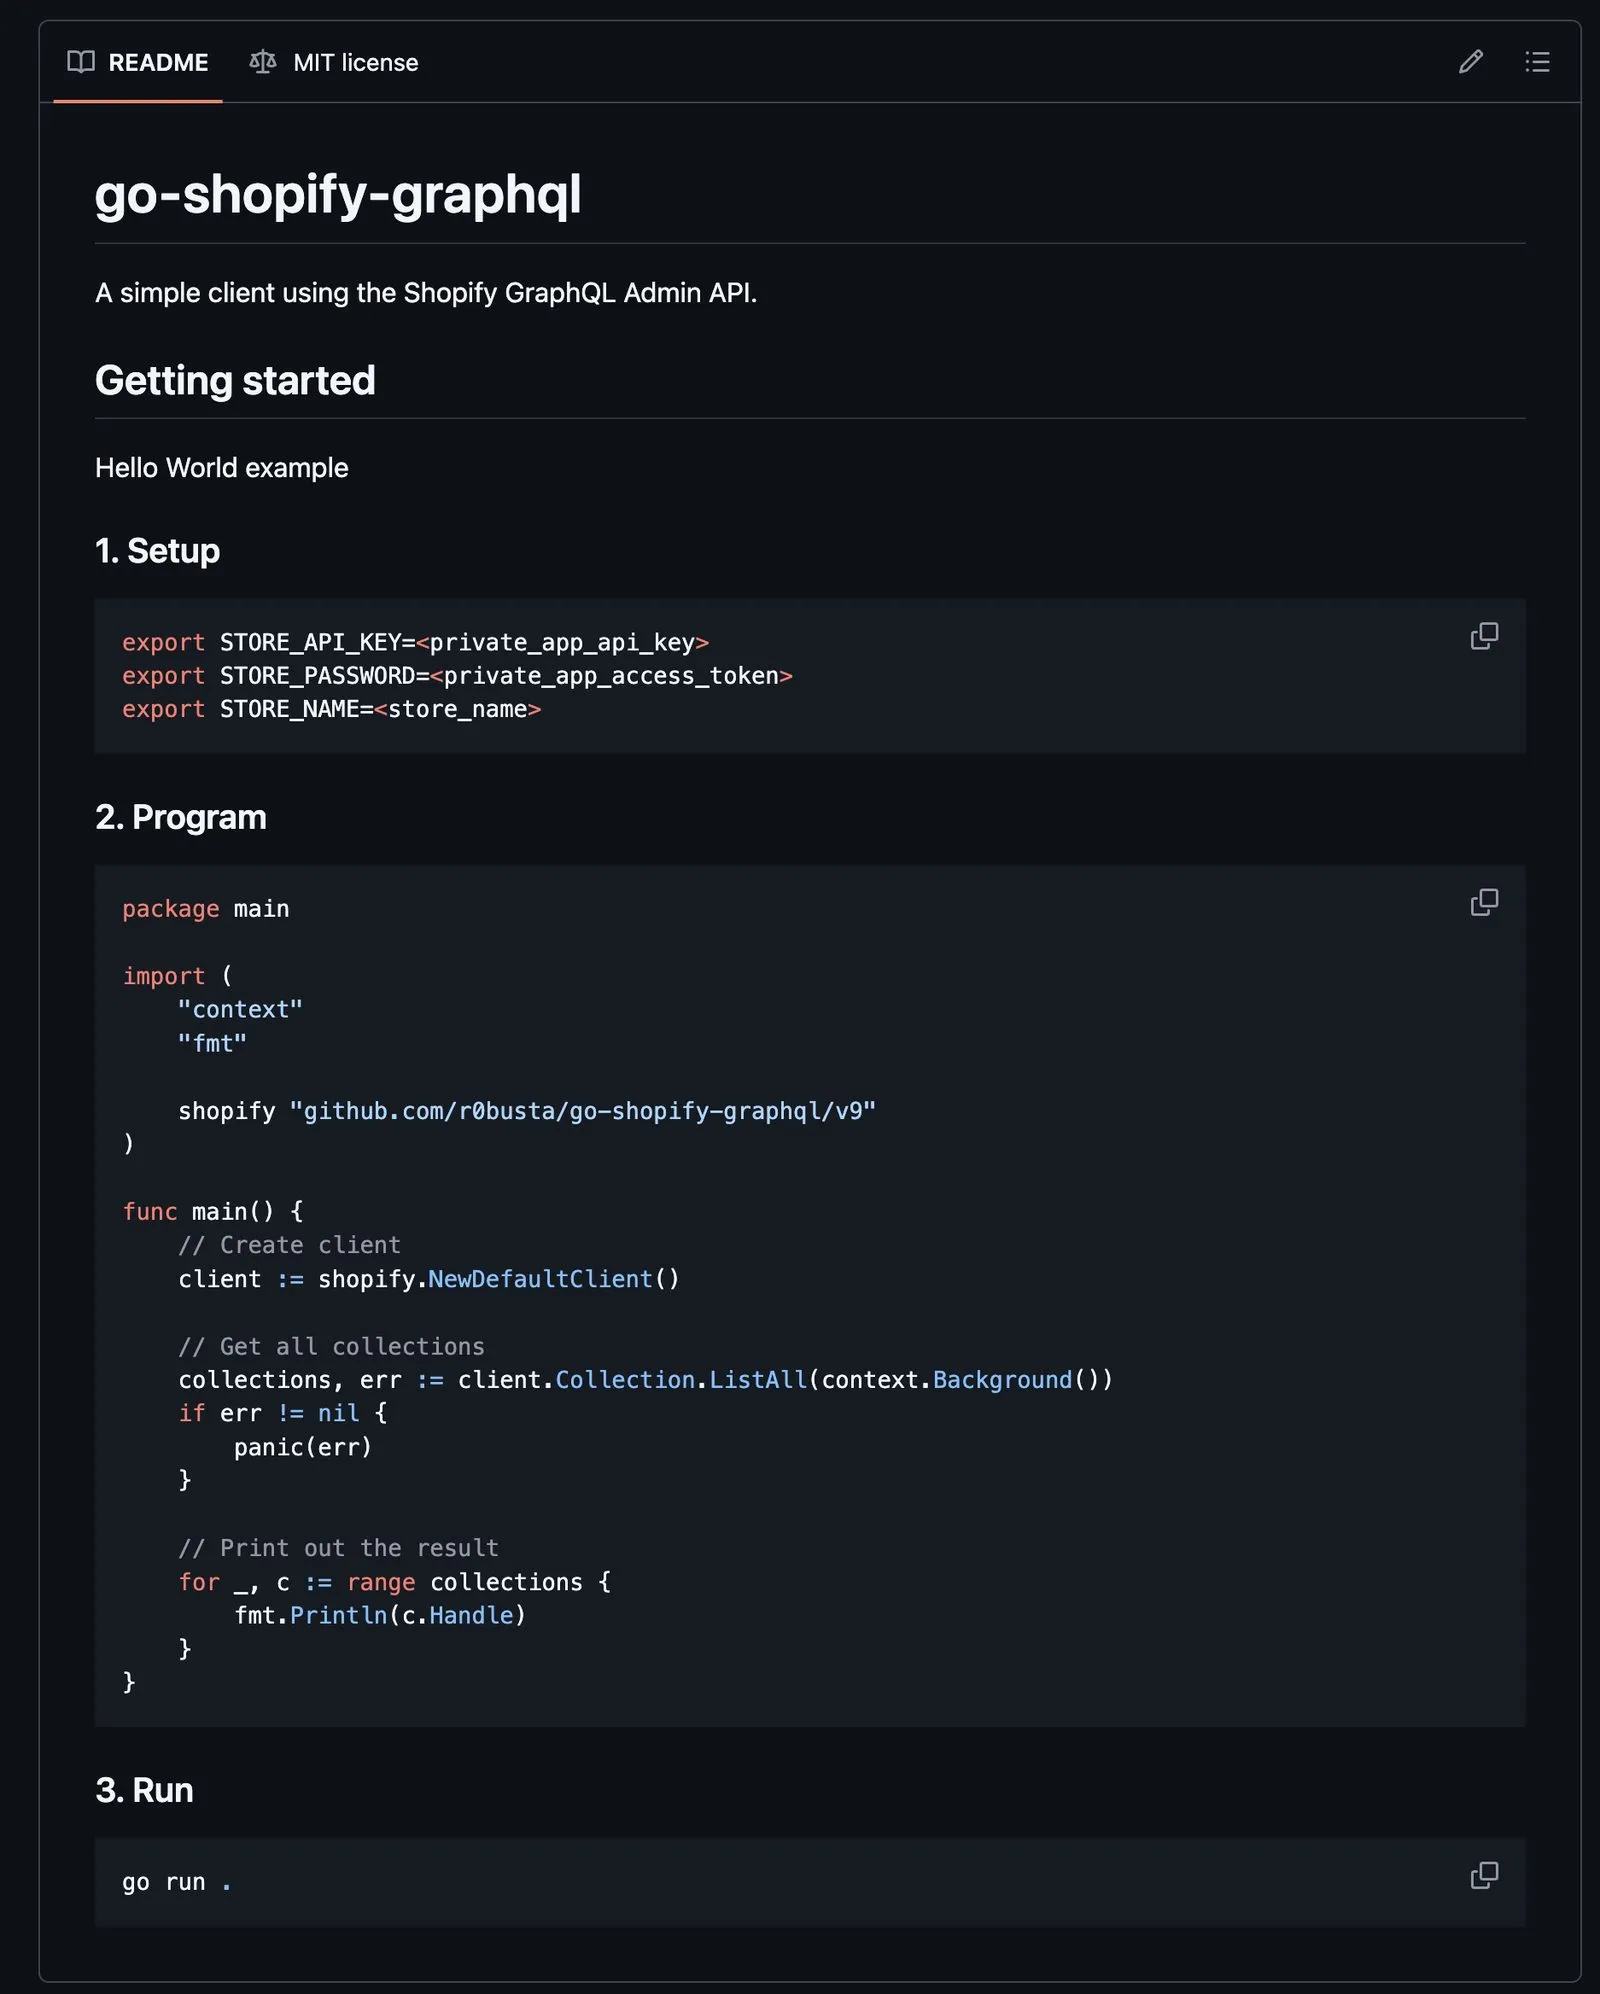Click the 'Hello World example' text
The height and width of the screenshot is (1994, 1600).
pyautogui.click(x=222, y=468)
